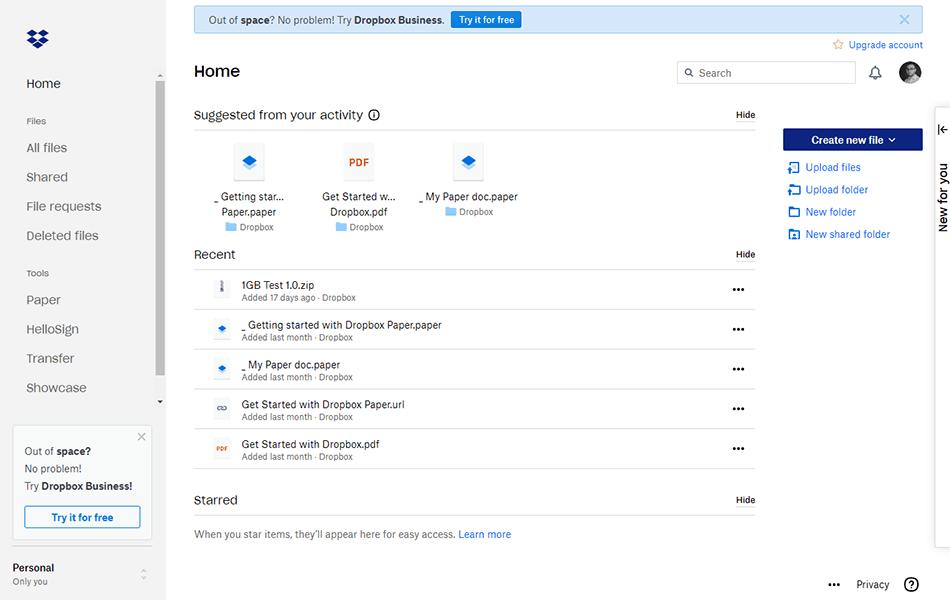The width and height of the screenshot is (950, 600).
Task: Open the 1GB Test 1.0.zip file name
Action: (277, 285)
